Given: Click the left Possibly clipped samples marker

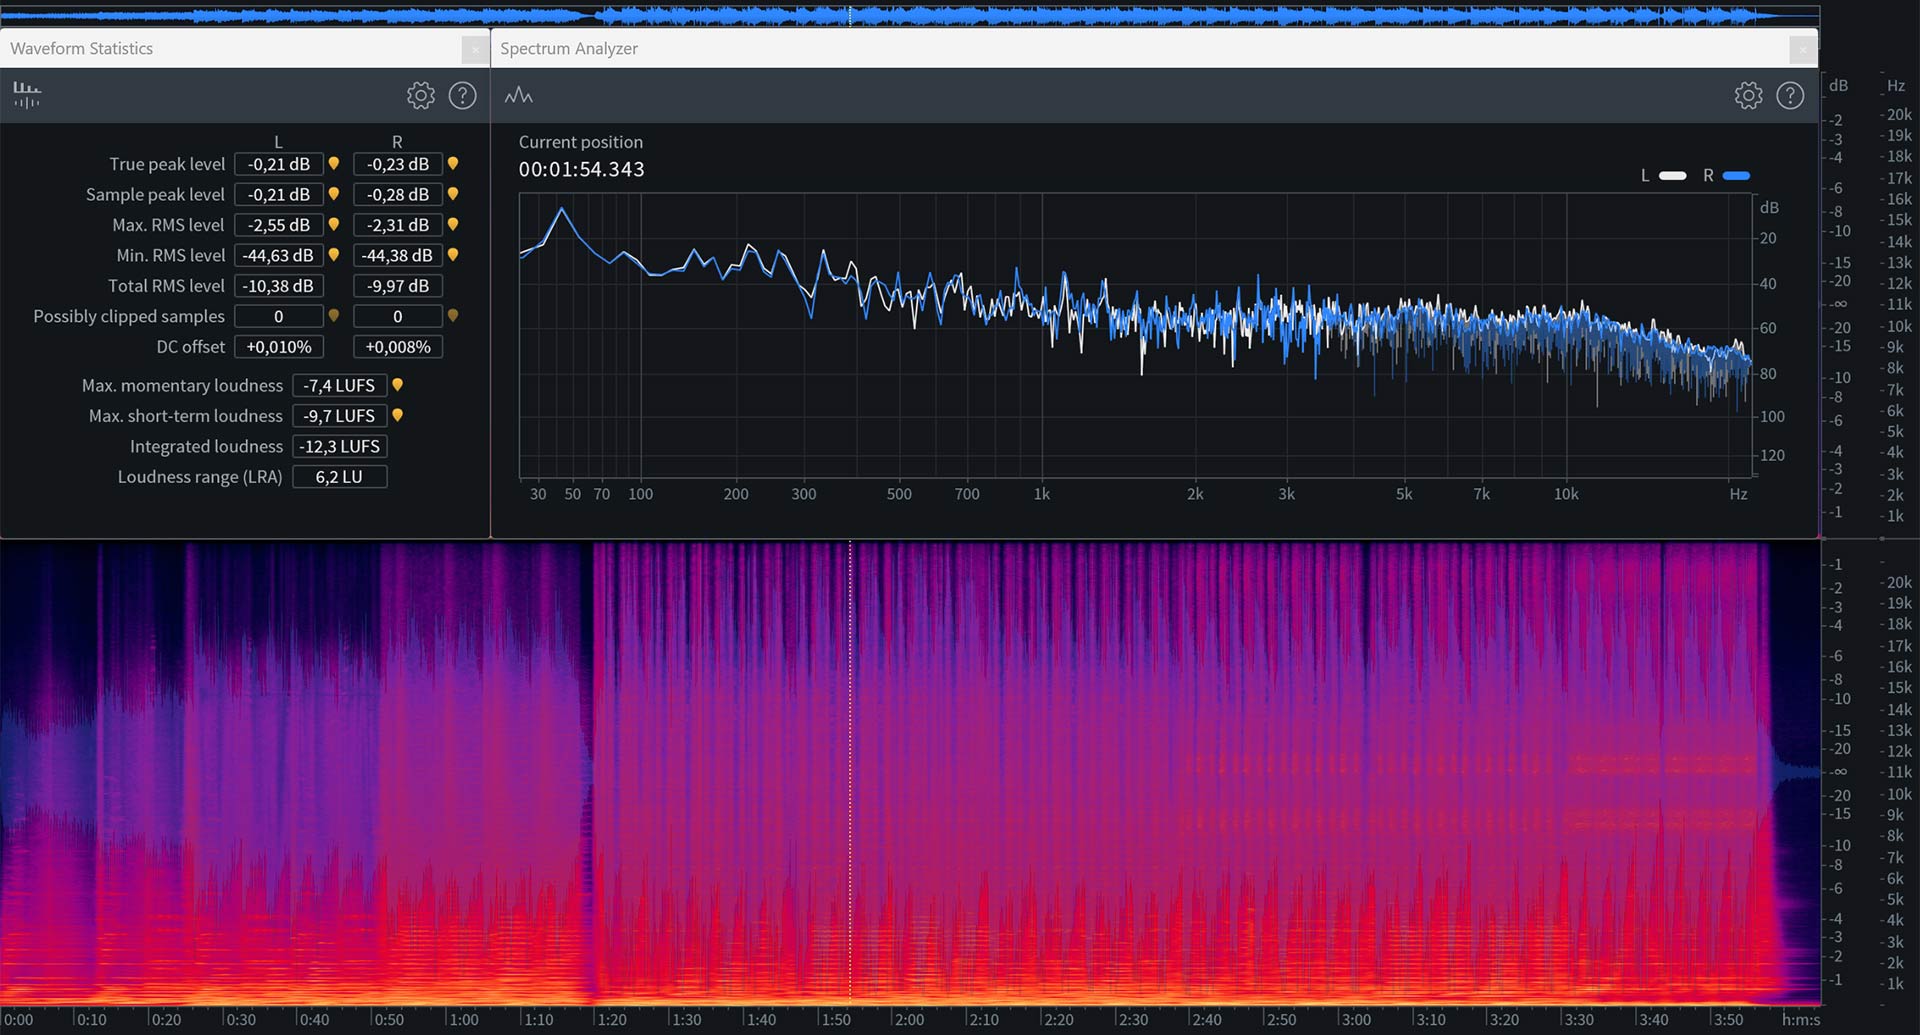Looking at the screenshot, I should [334, 316].
